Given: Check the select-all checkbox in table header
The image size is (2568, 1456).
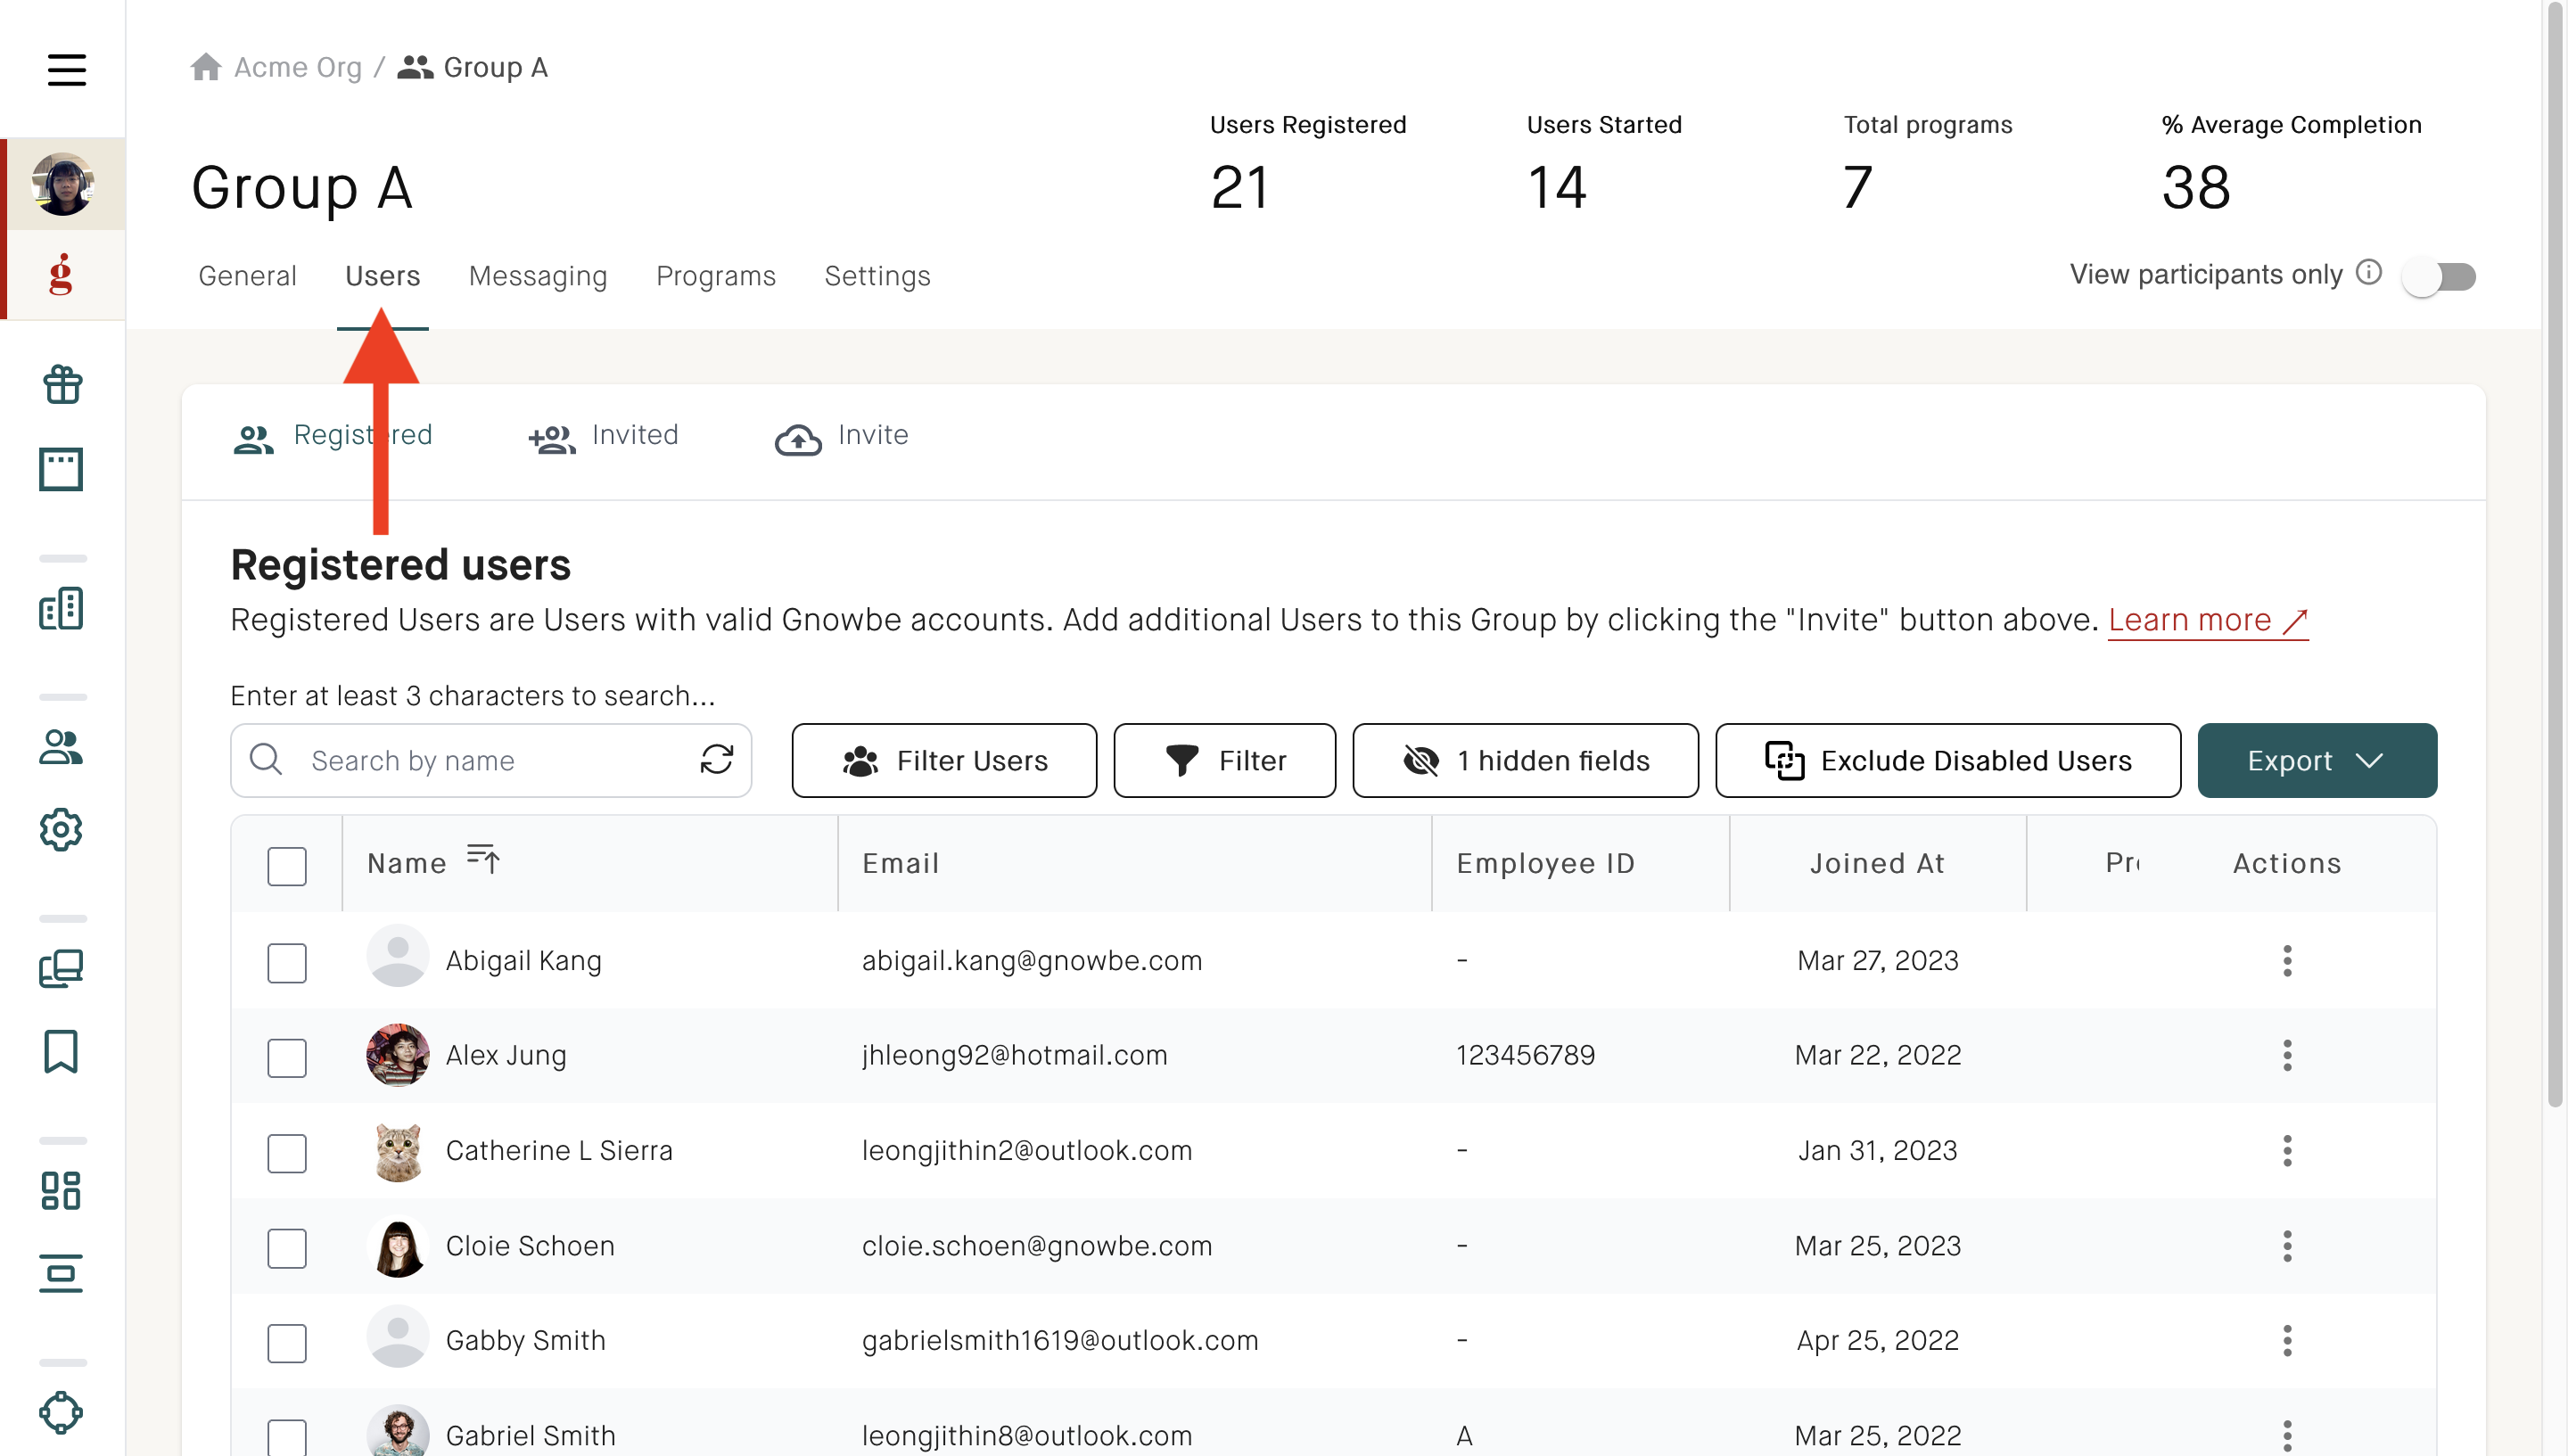Looking at the screenshot, I should pyautogui.click(x=287, y=866).
